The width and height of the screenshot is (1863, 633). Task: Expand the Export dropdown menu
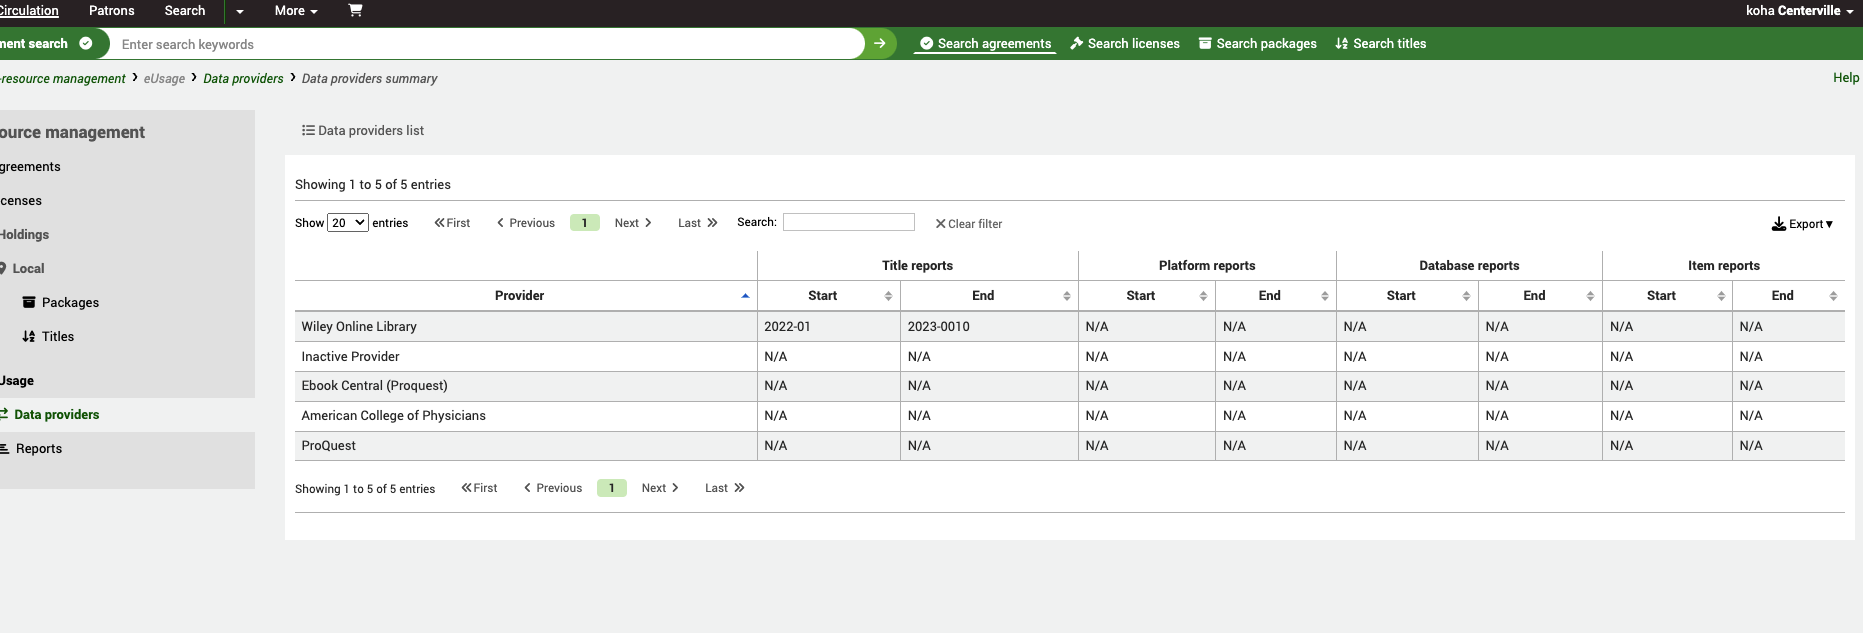1802,224
